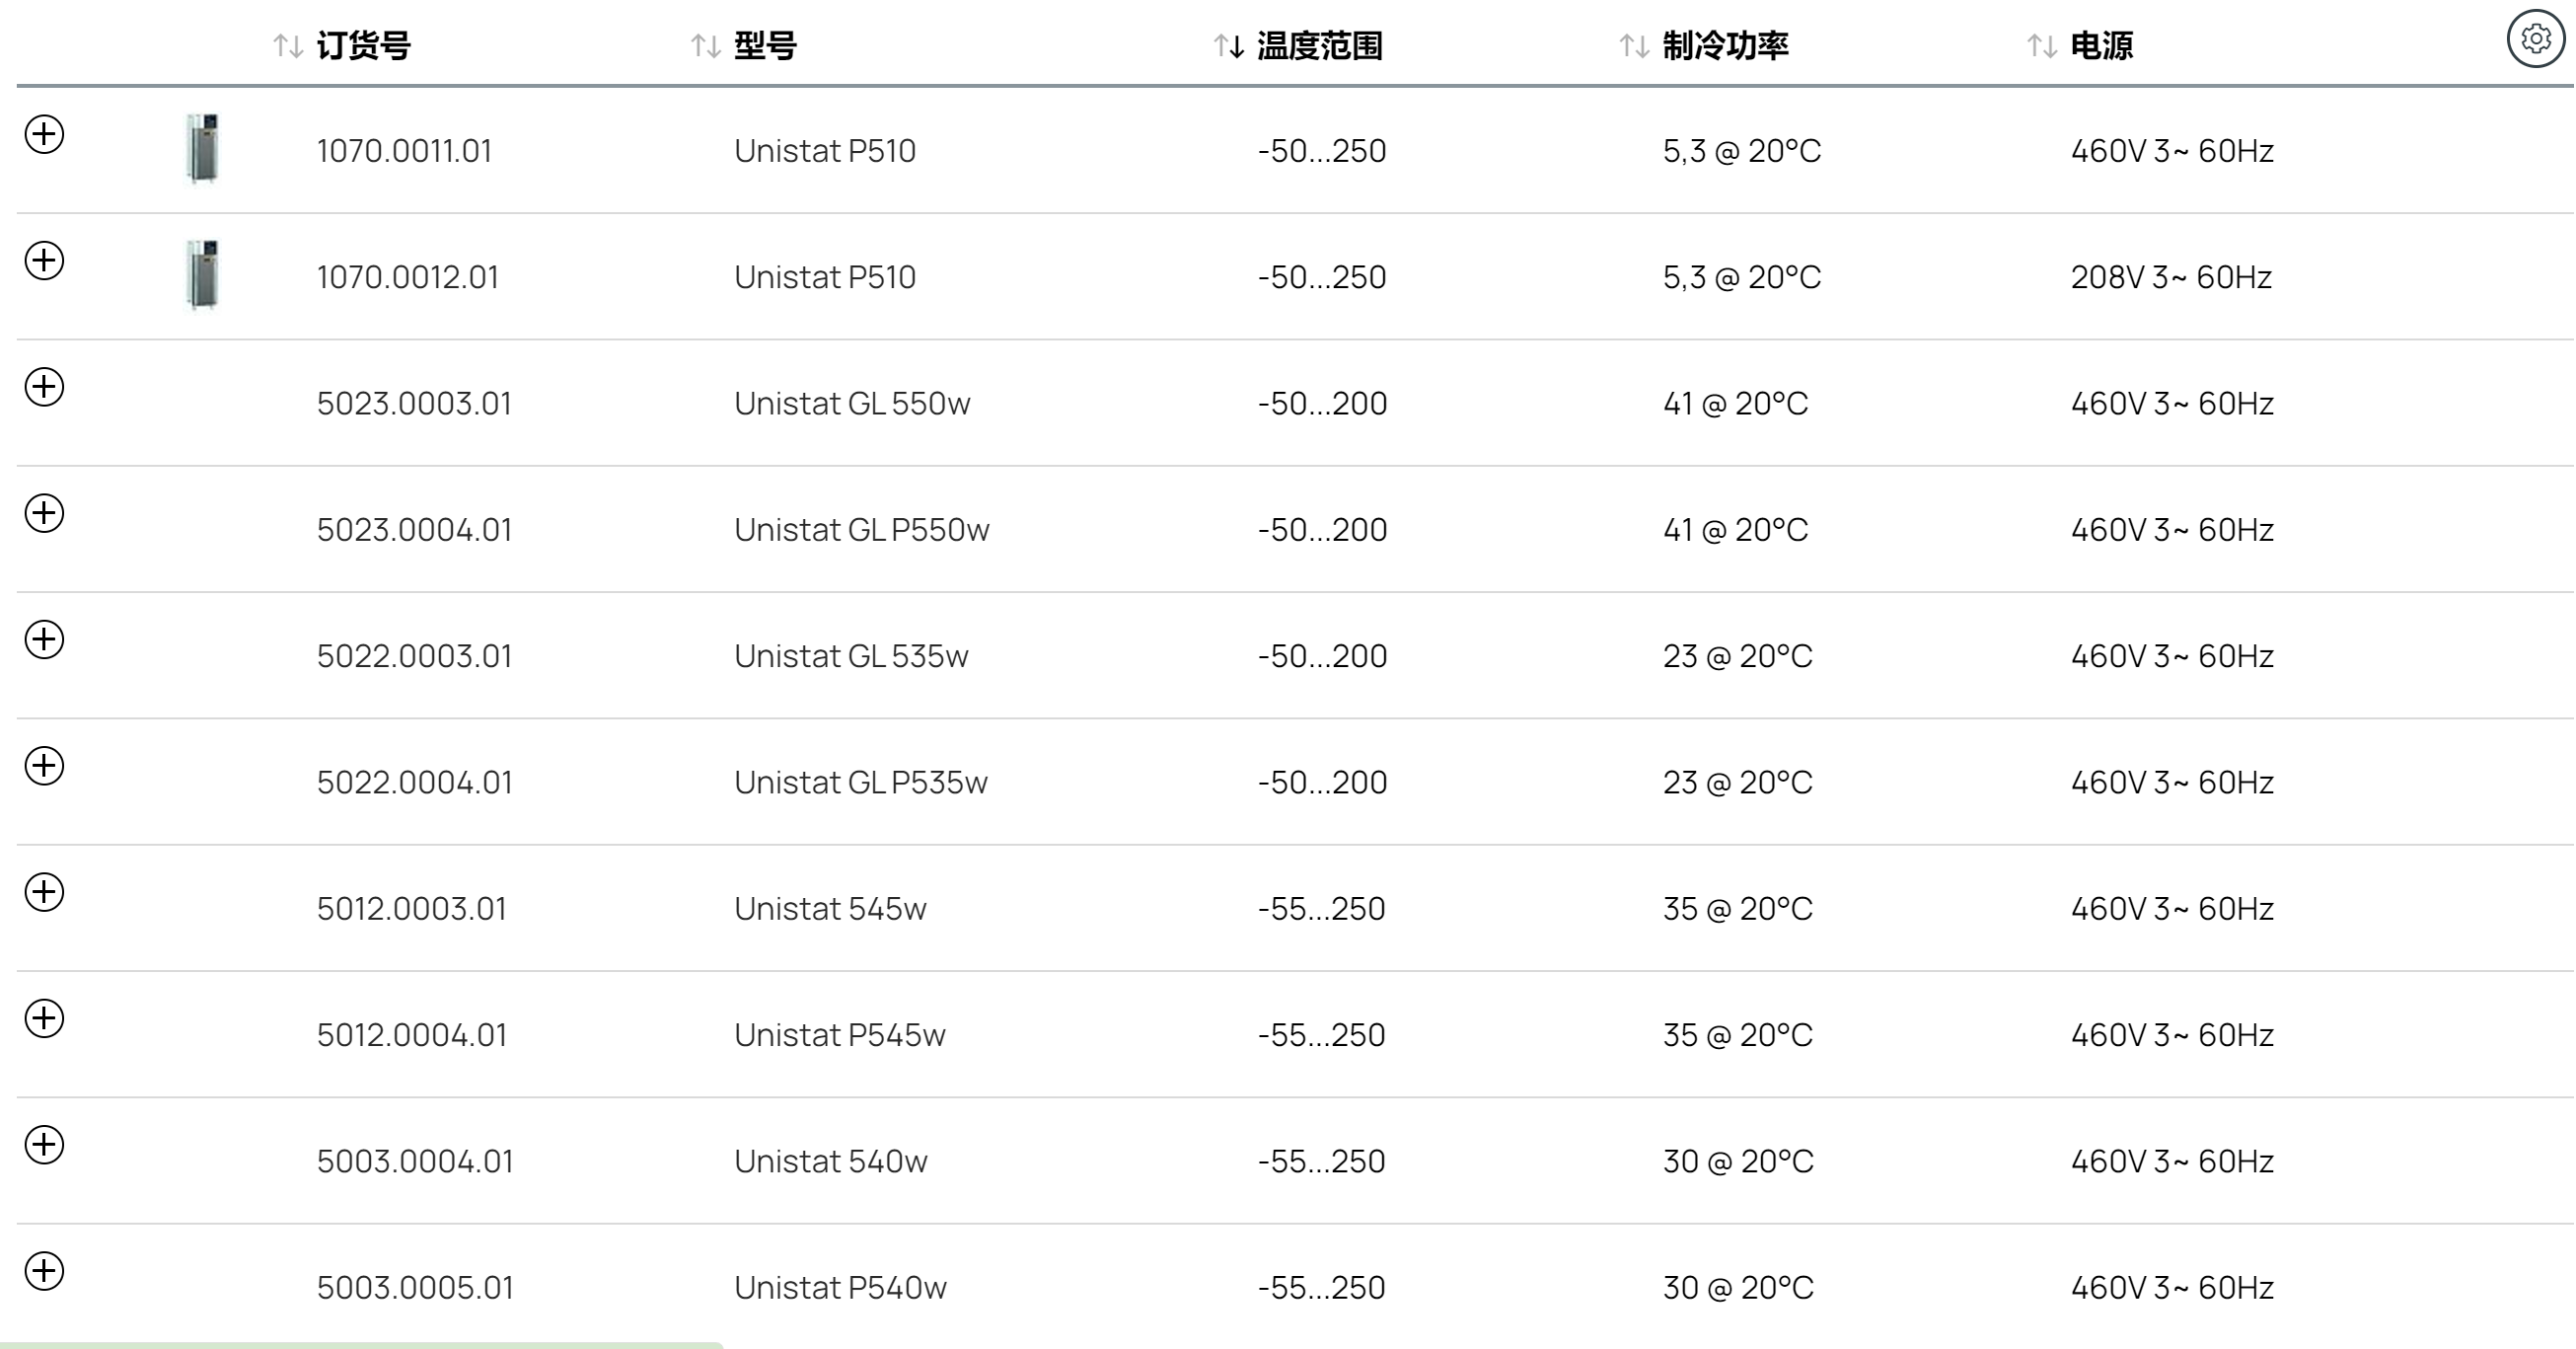
Task: Click the 温度范围 column header label
Action: [1320, 46]
